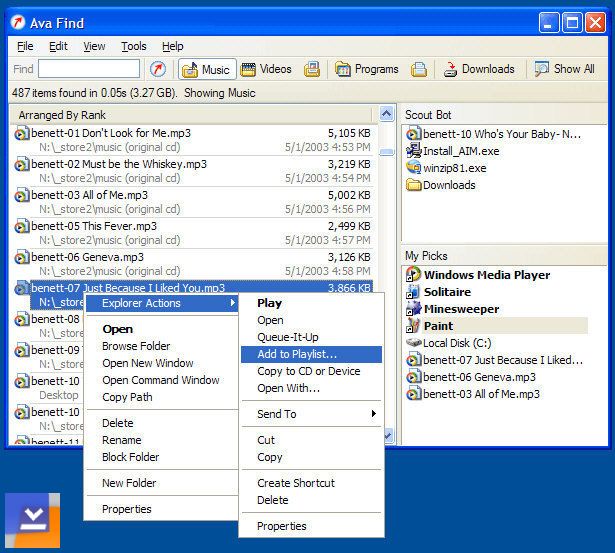Select the Downloads filter icon
The image size is (615, 553).
pos(450,69)
